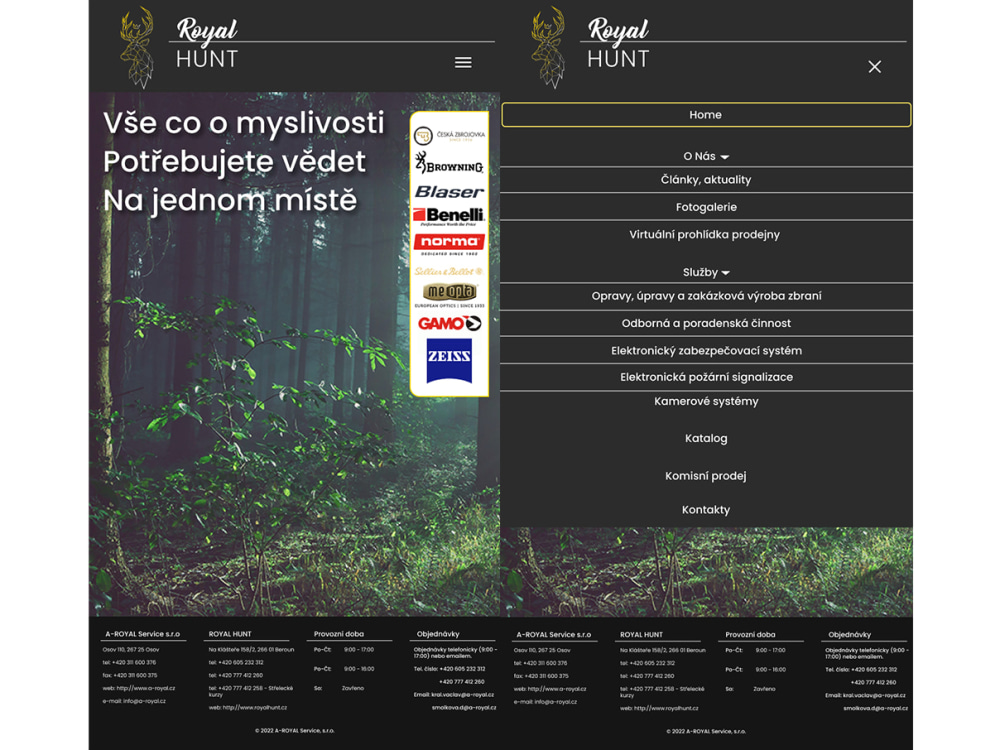Screen dimensions: 1000x750
Task: Open the Browning brand logo
Action: (449, 163)
